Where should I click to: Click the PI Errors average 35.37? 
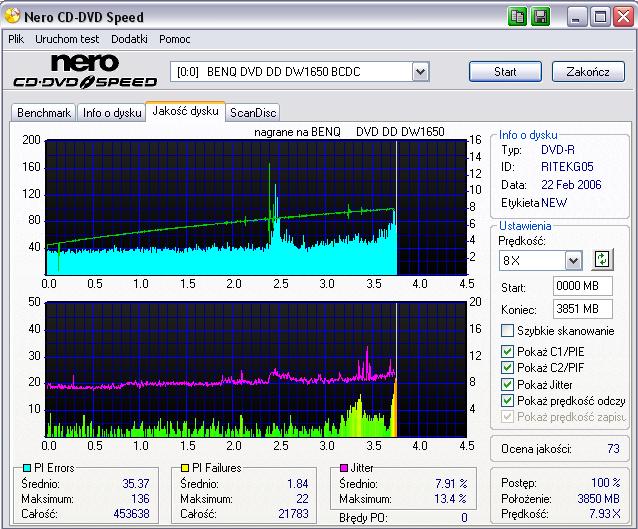(136, 483)
